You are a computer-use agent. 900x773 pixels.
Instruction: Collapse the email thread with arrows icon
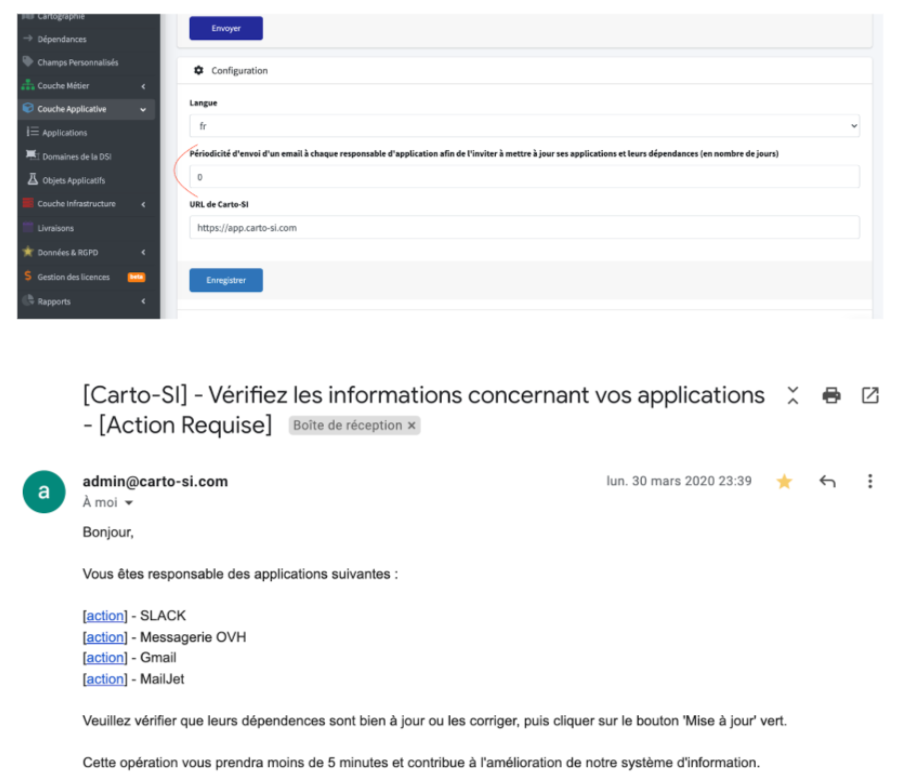[793, 395]
